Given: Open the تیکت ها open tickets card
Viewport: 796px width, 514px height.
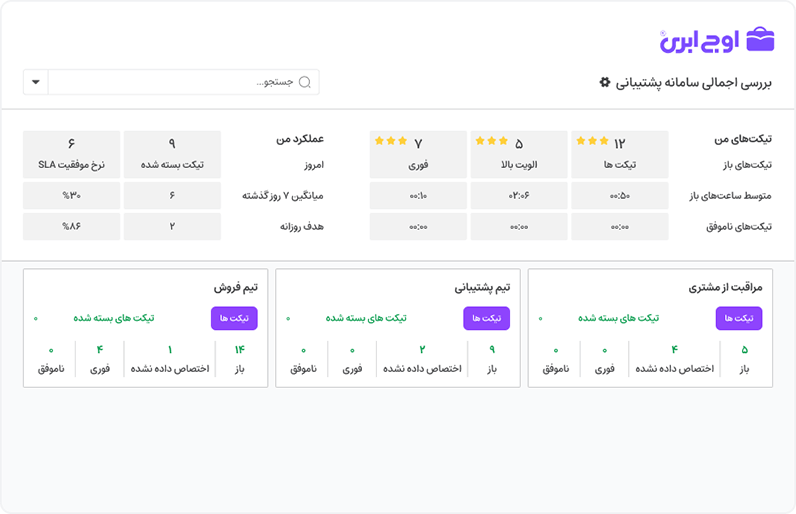Looking at the screenshot, I should click(619, 154).
